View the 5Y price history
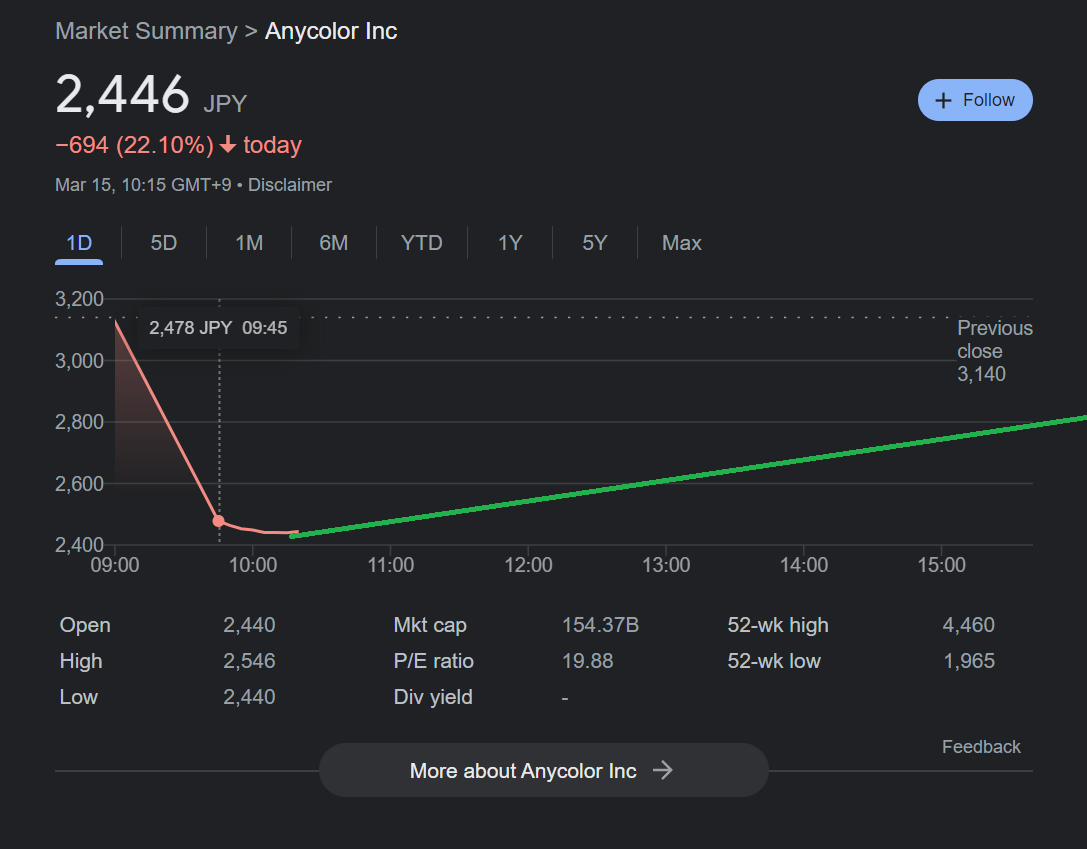Viewport: 1087px width, 849px height. click(594, 243)
